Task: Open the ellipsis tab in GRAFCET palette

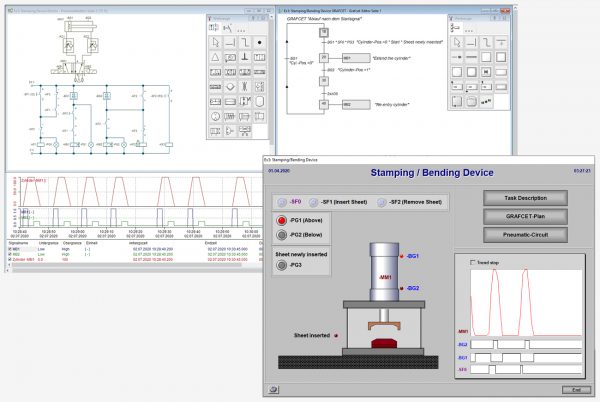Action: (x=469, y=30)
